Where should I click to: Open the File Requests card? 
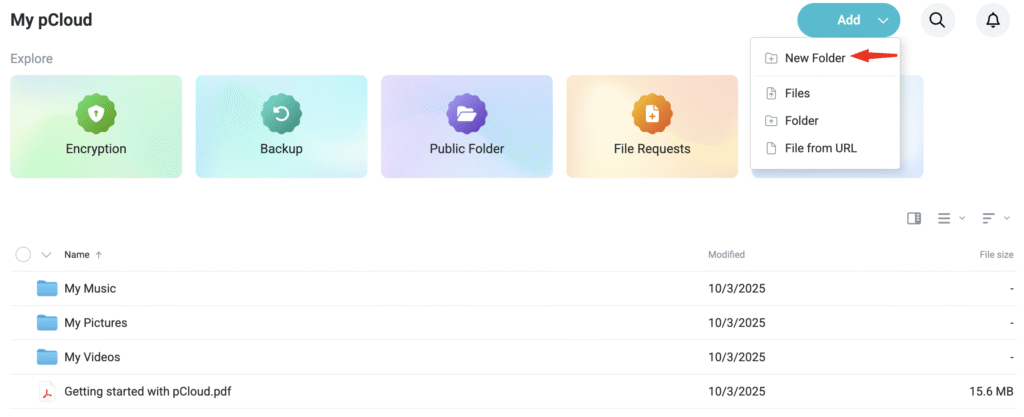(x=652, y=126)
